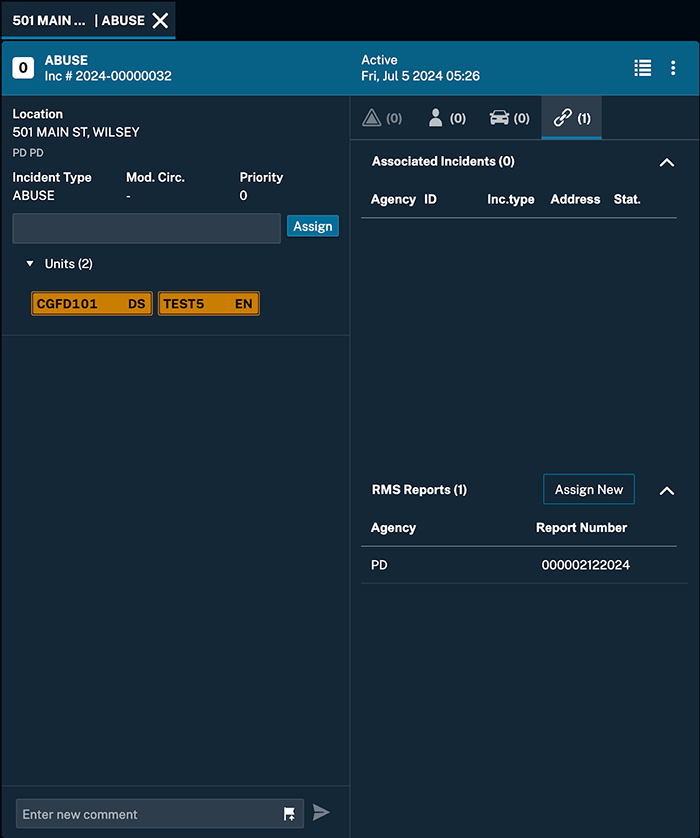Click the comment flag icon
Viewport: 700px width, 838px height.
(289, 814)
